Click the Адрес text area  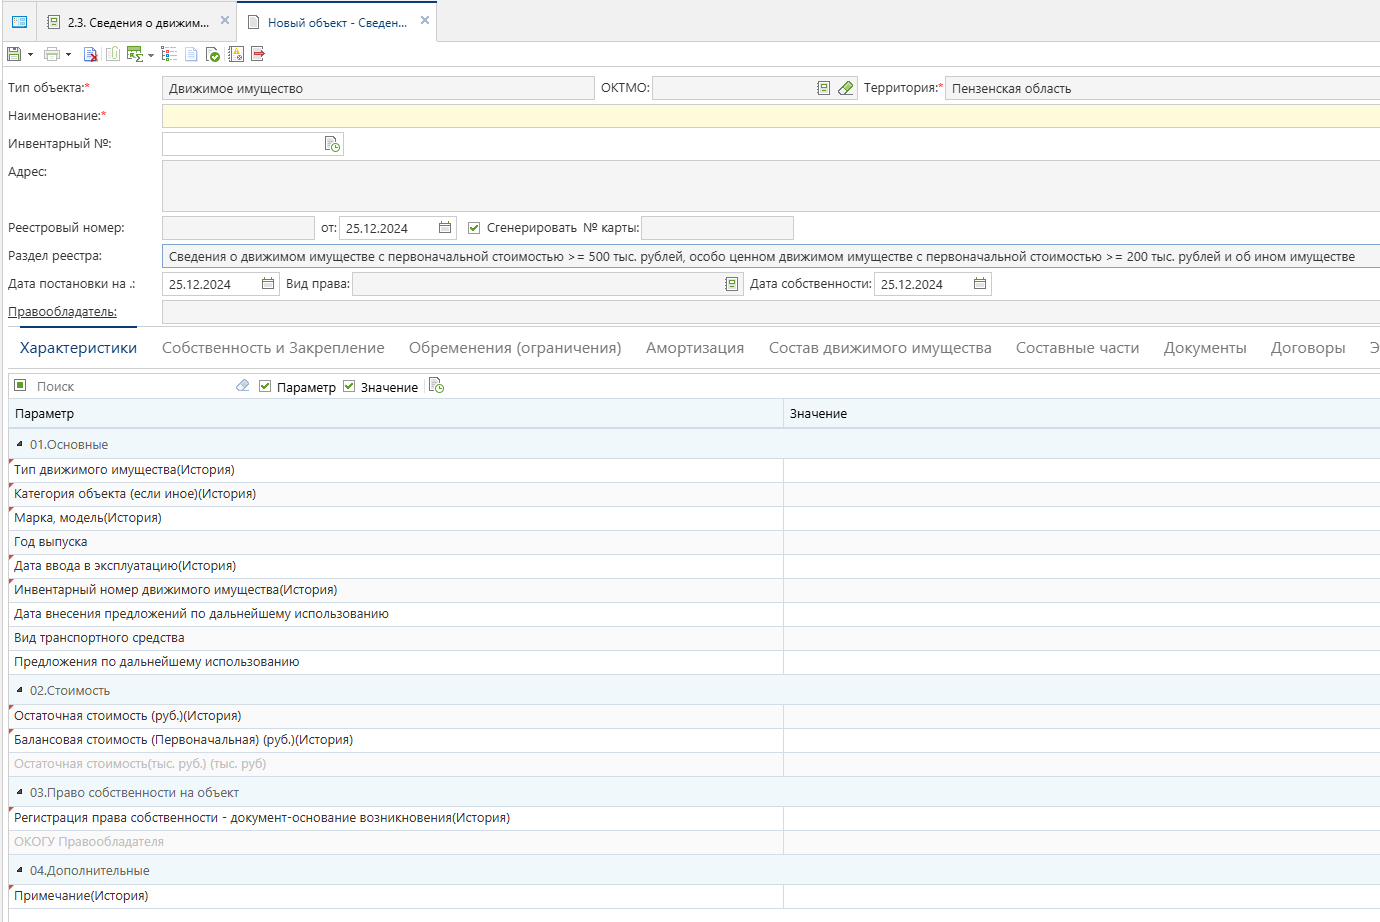click(x=771, y=186)
